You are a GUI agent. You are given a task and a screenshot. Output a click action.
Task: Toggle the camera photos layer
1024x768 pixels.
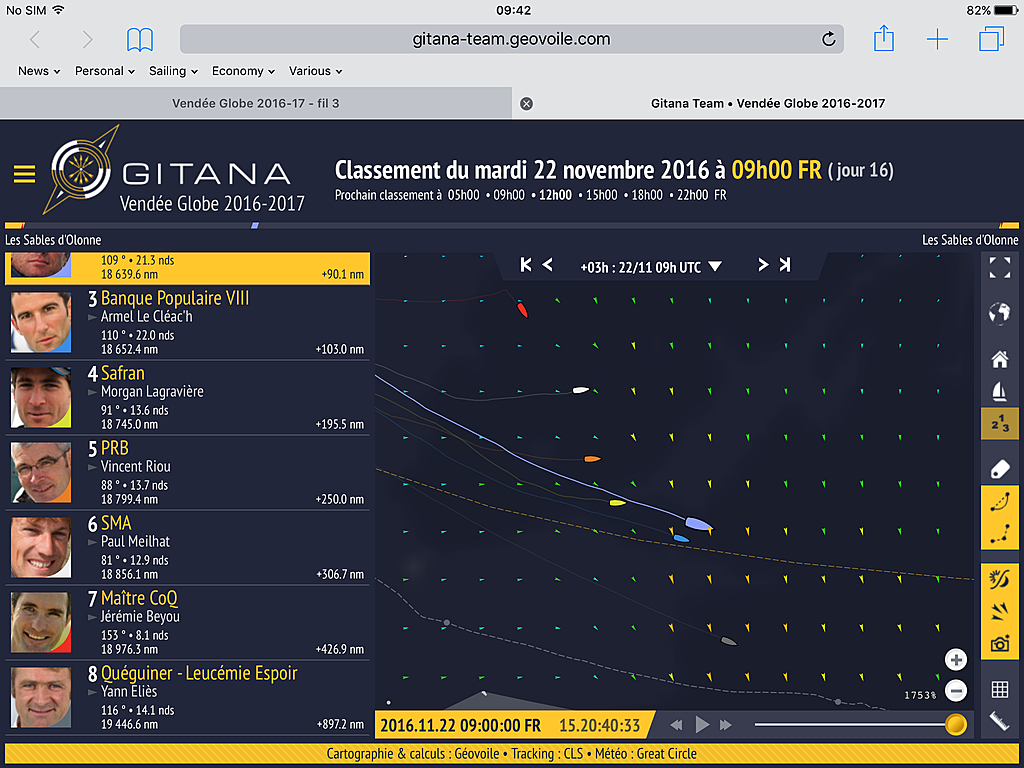[1000, 644]
